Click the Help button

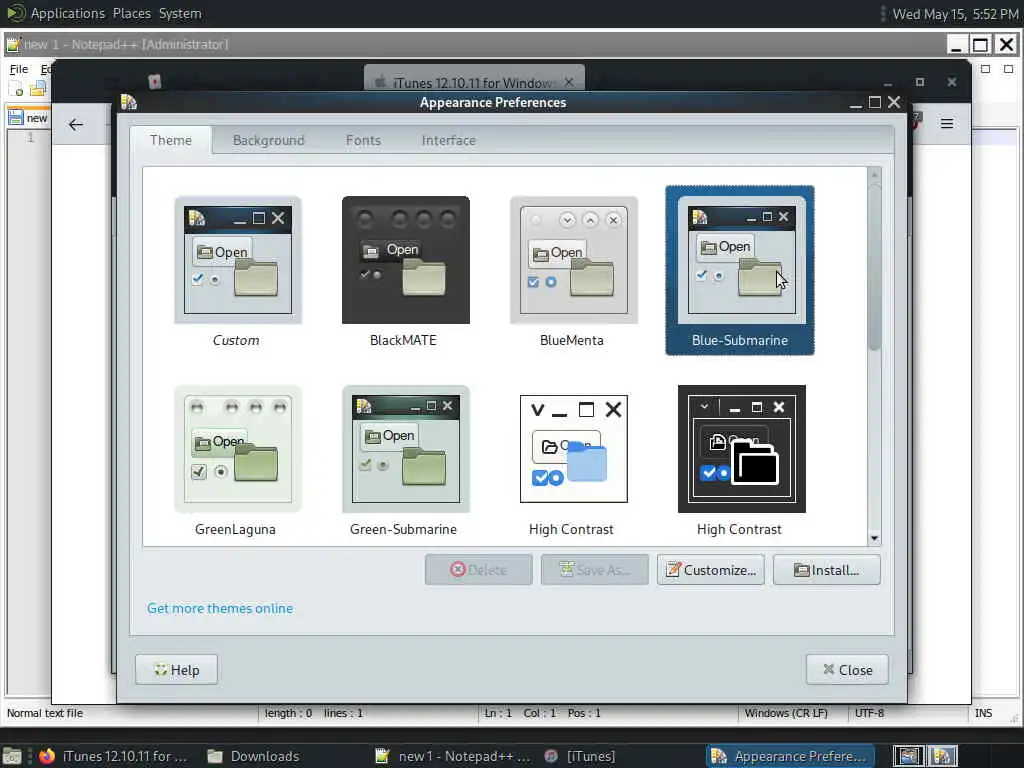176,670
